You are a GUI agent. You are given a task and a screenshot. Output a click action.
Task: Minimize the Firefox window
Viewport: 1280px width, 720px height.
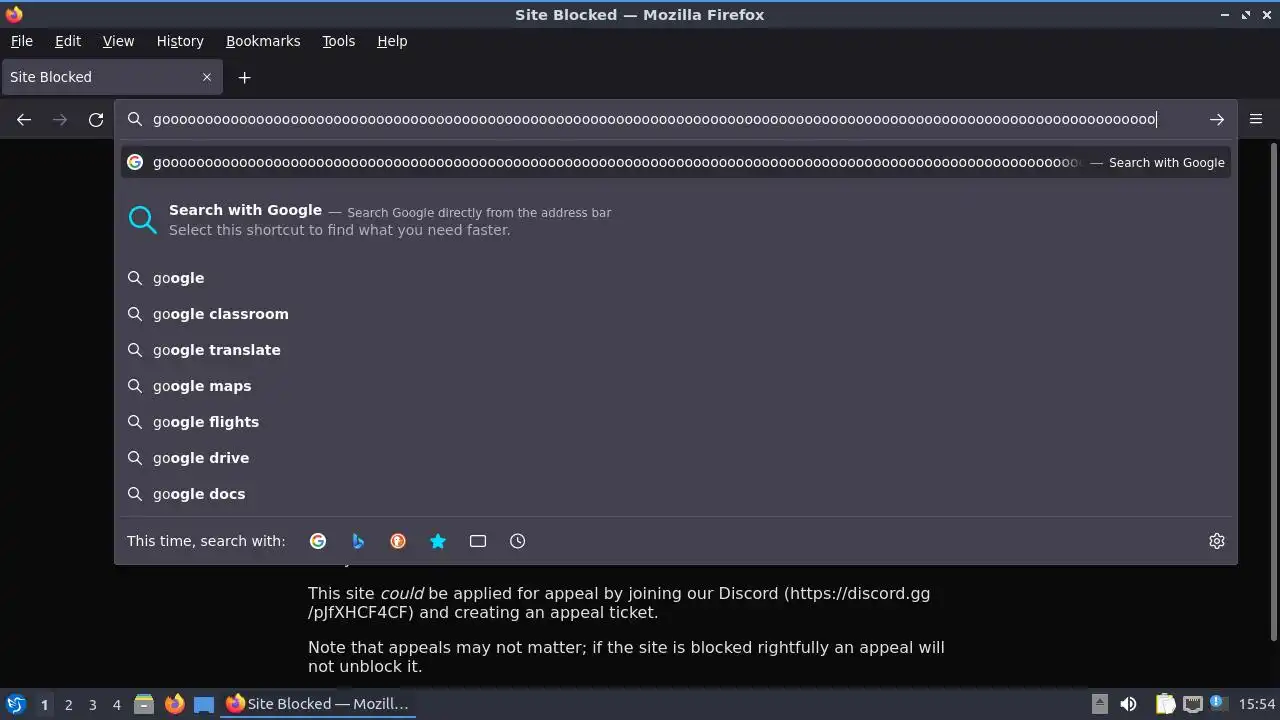pos(1225,15)
